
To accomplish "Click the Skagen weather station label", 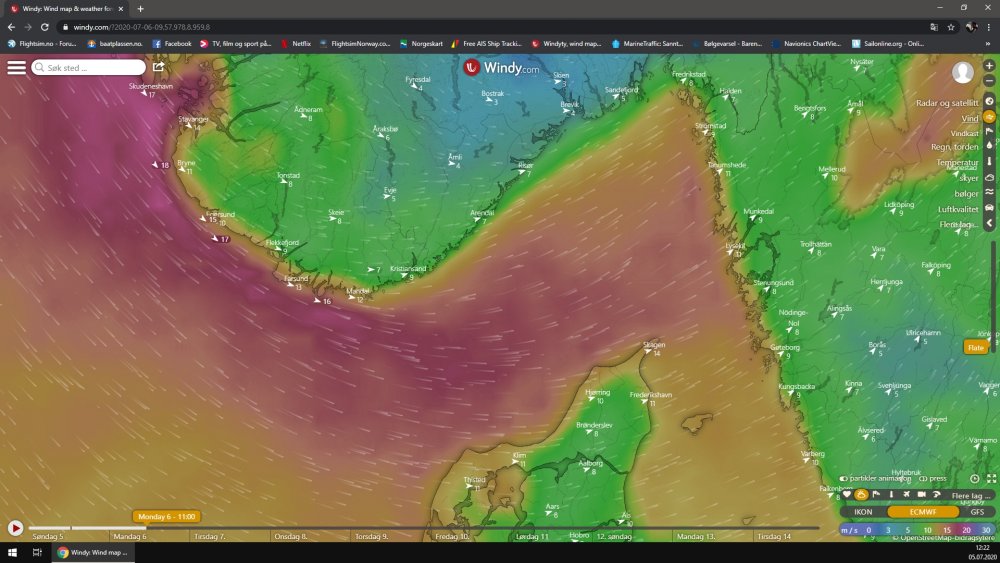I will coord(654,345).
